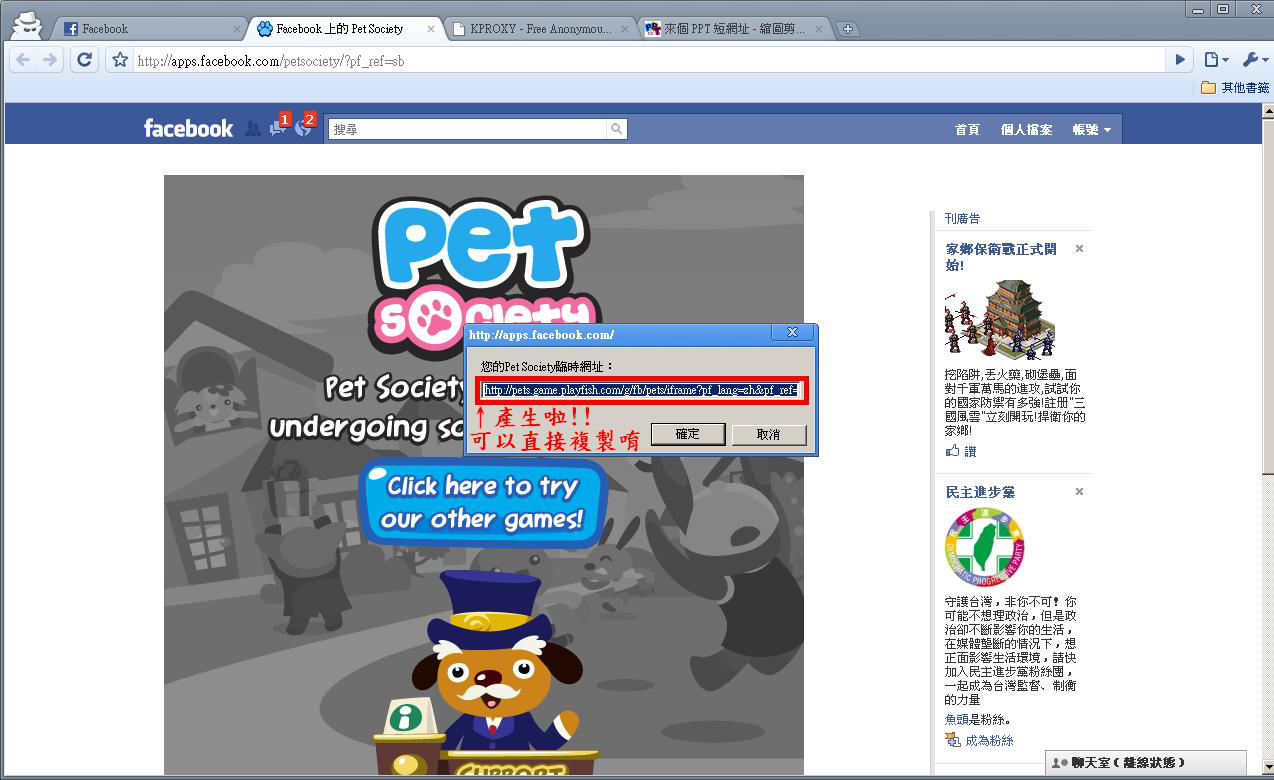This screenshot has height=780, width=1274.
Task: Open the 刊廣告 advertise link
Action: (x=962, y=218)
